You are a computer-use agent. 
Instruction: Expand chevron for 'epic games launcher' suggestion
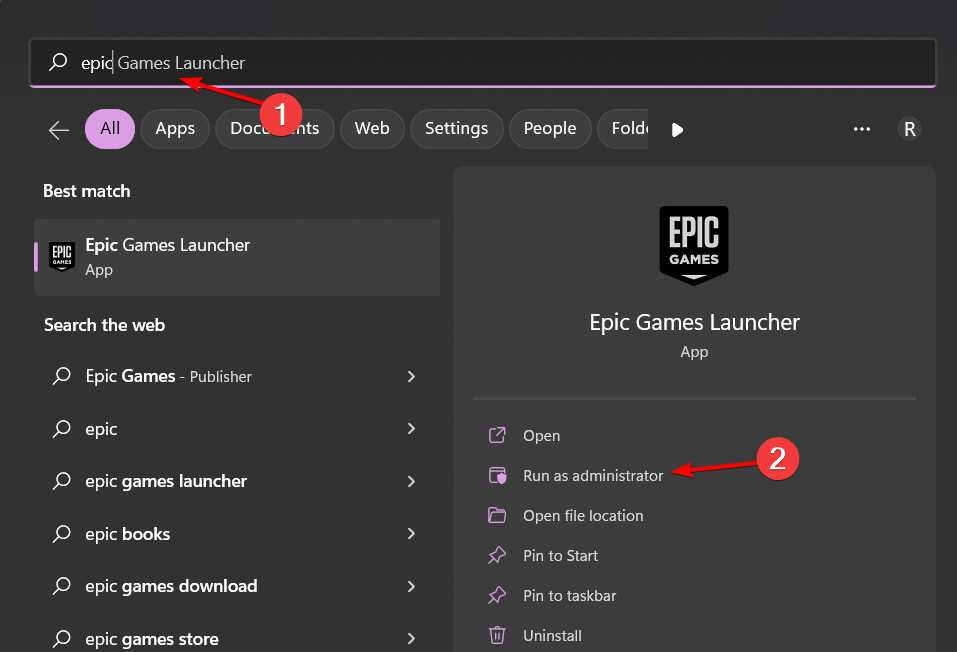411,482
